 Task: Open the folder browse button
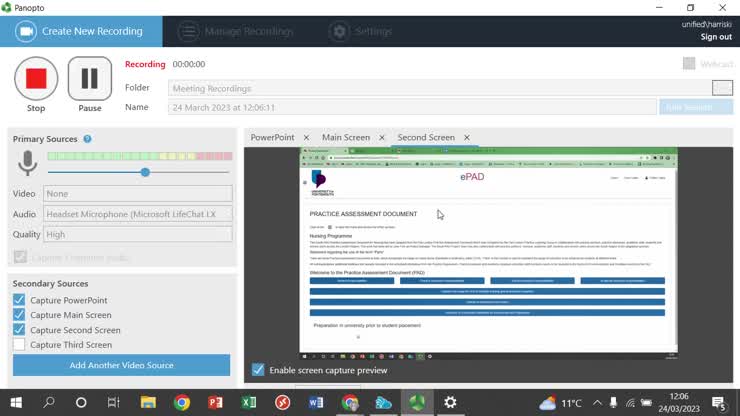point(722,88)
